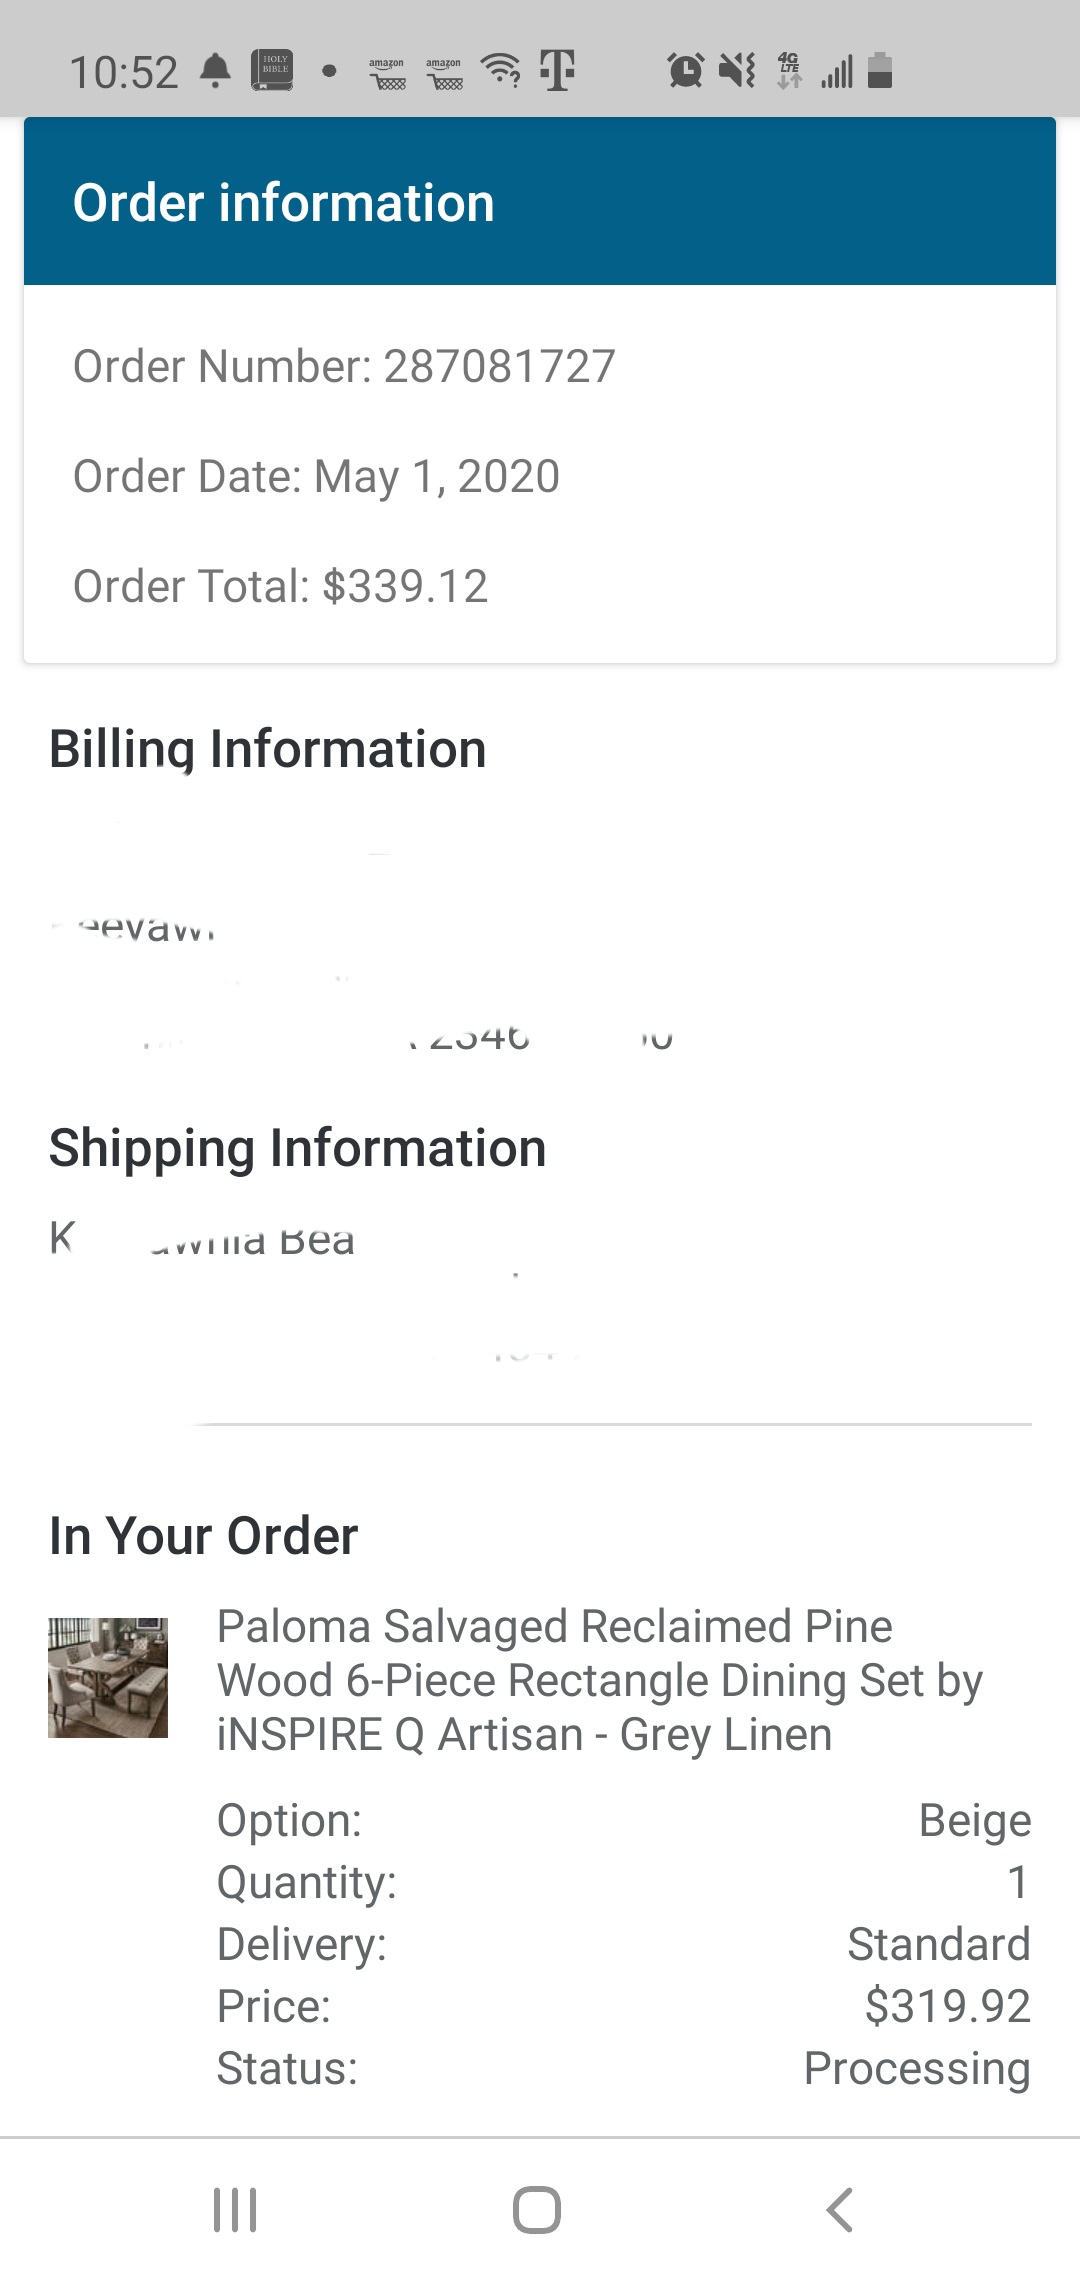1080x2280 pixels.
Task: Tap the Holy Bible notification icon
Action: 271,70
